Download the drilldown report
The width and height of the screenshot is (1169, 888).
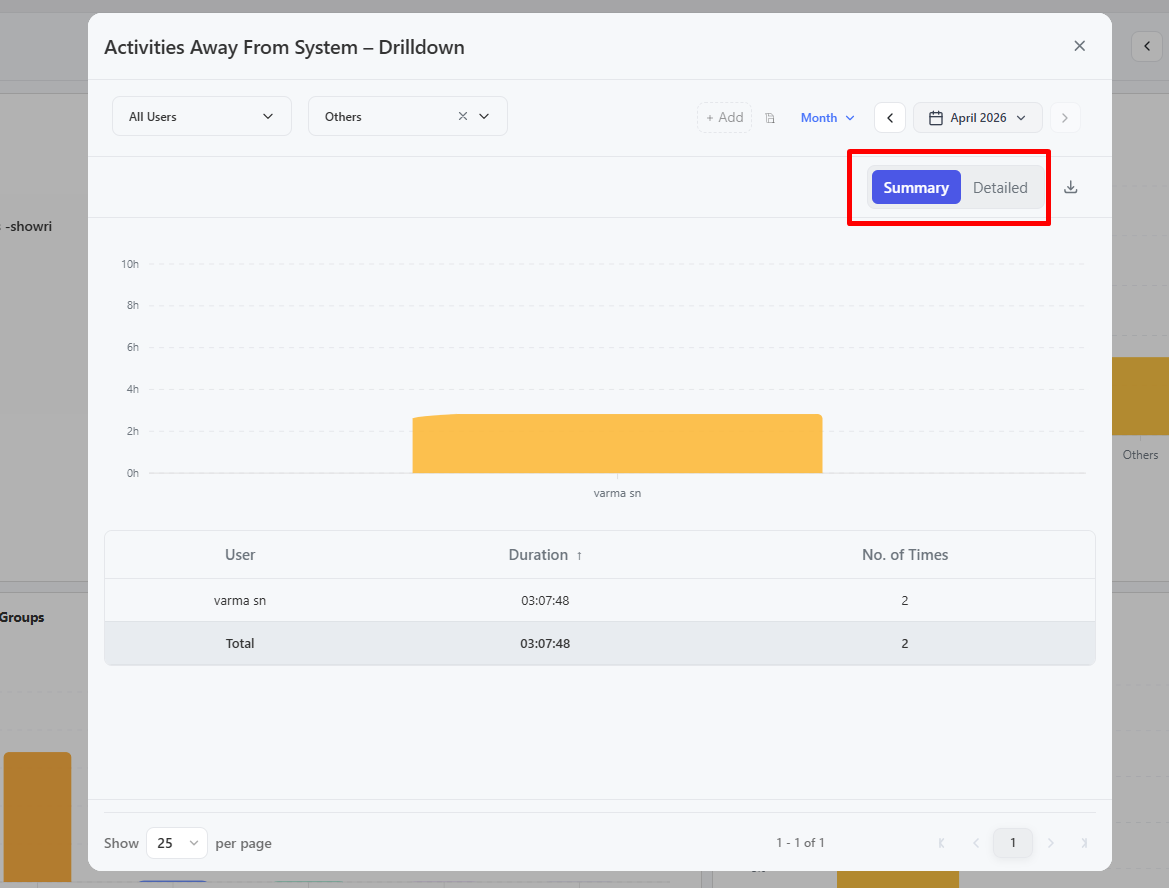pos(1071,187)
